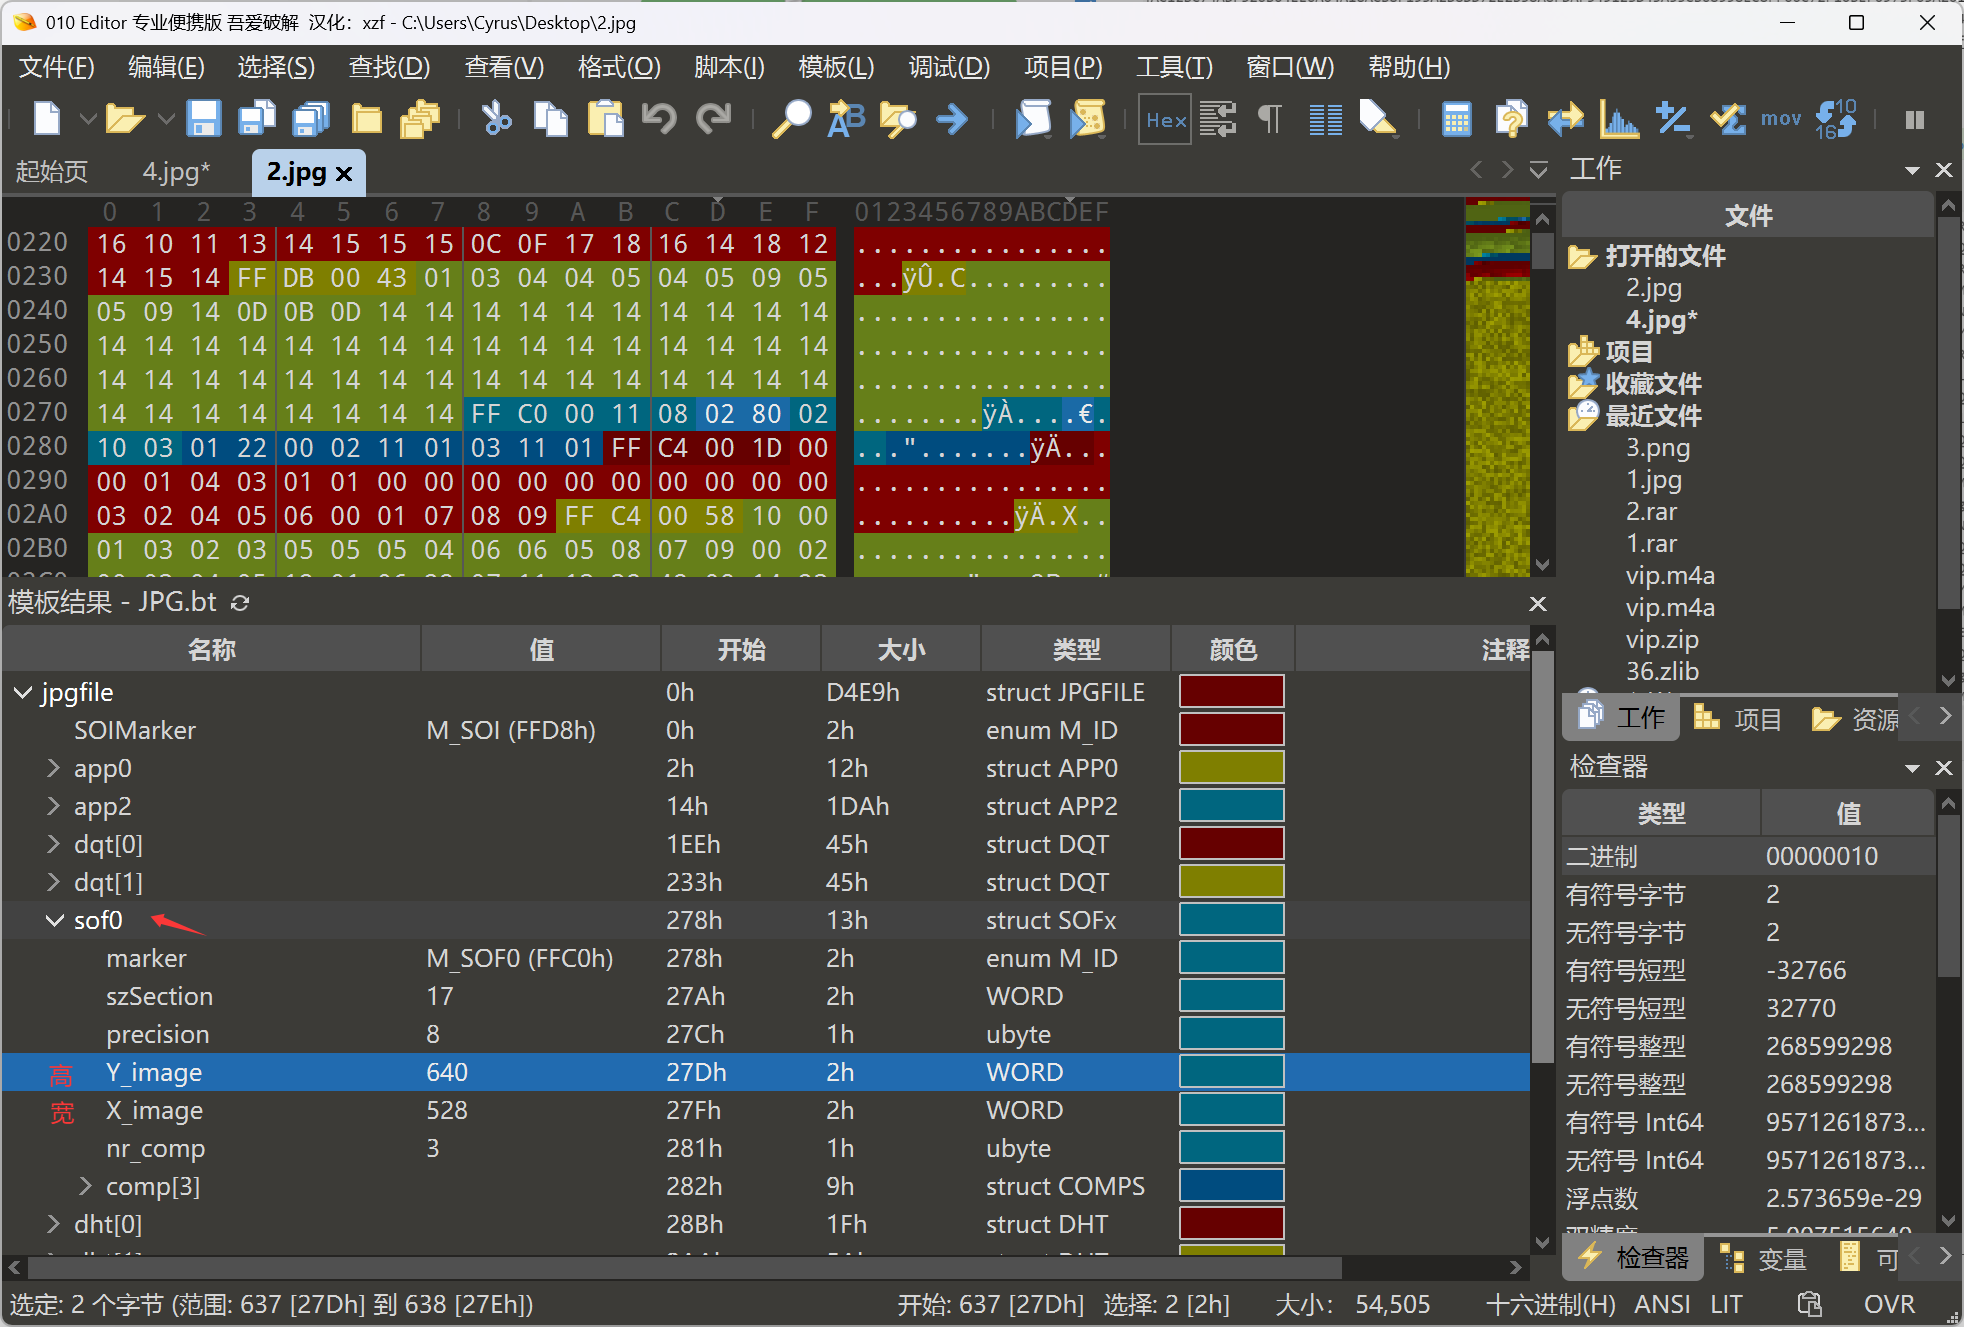Click the Highlight marker tool icon
1964x1327 pixels.
point(1377,119)
